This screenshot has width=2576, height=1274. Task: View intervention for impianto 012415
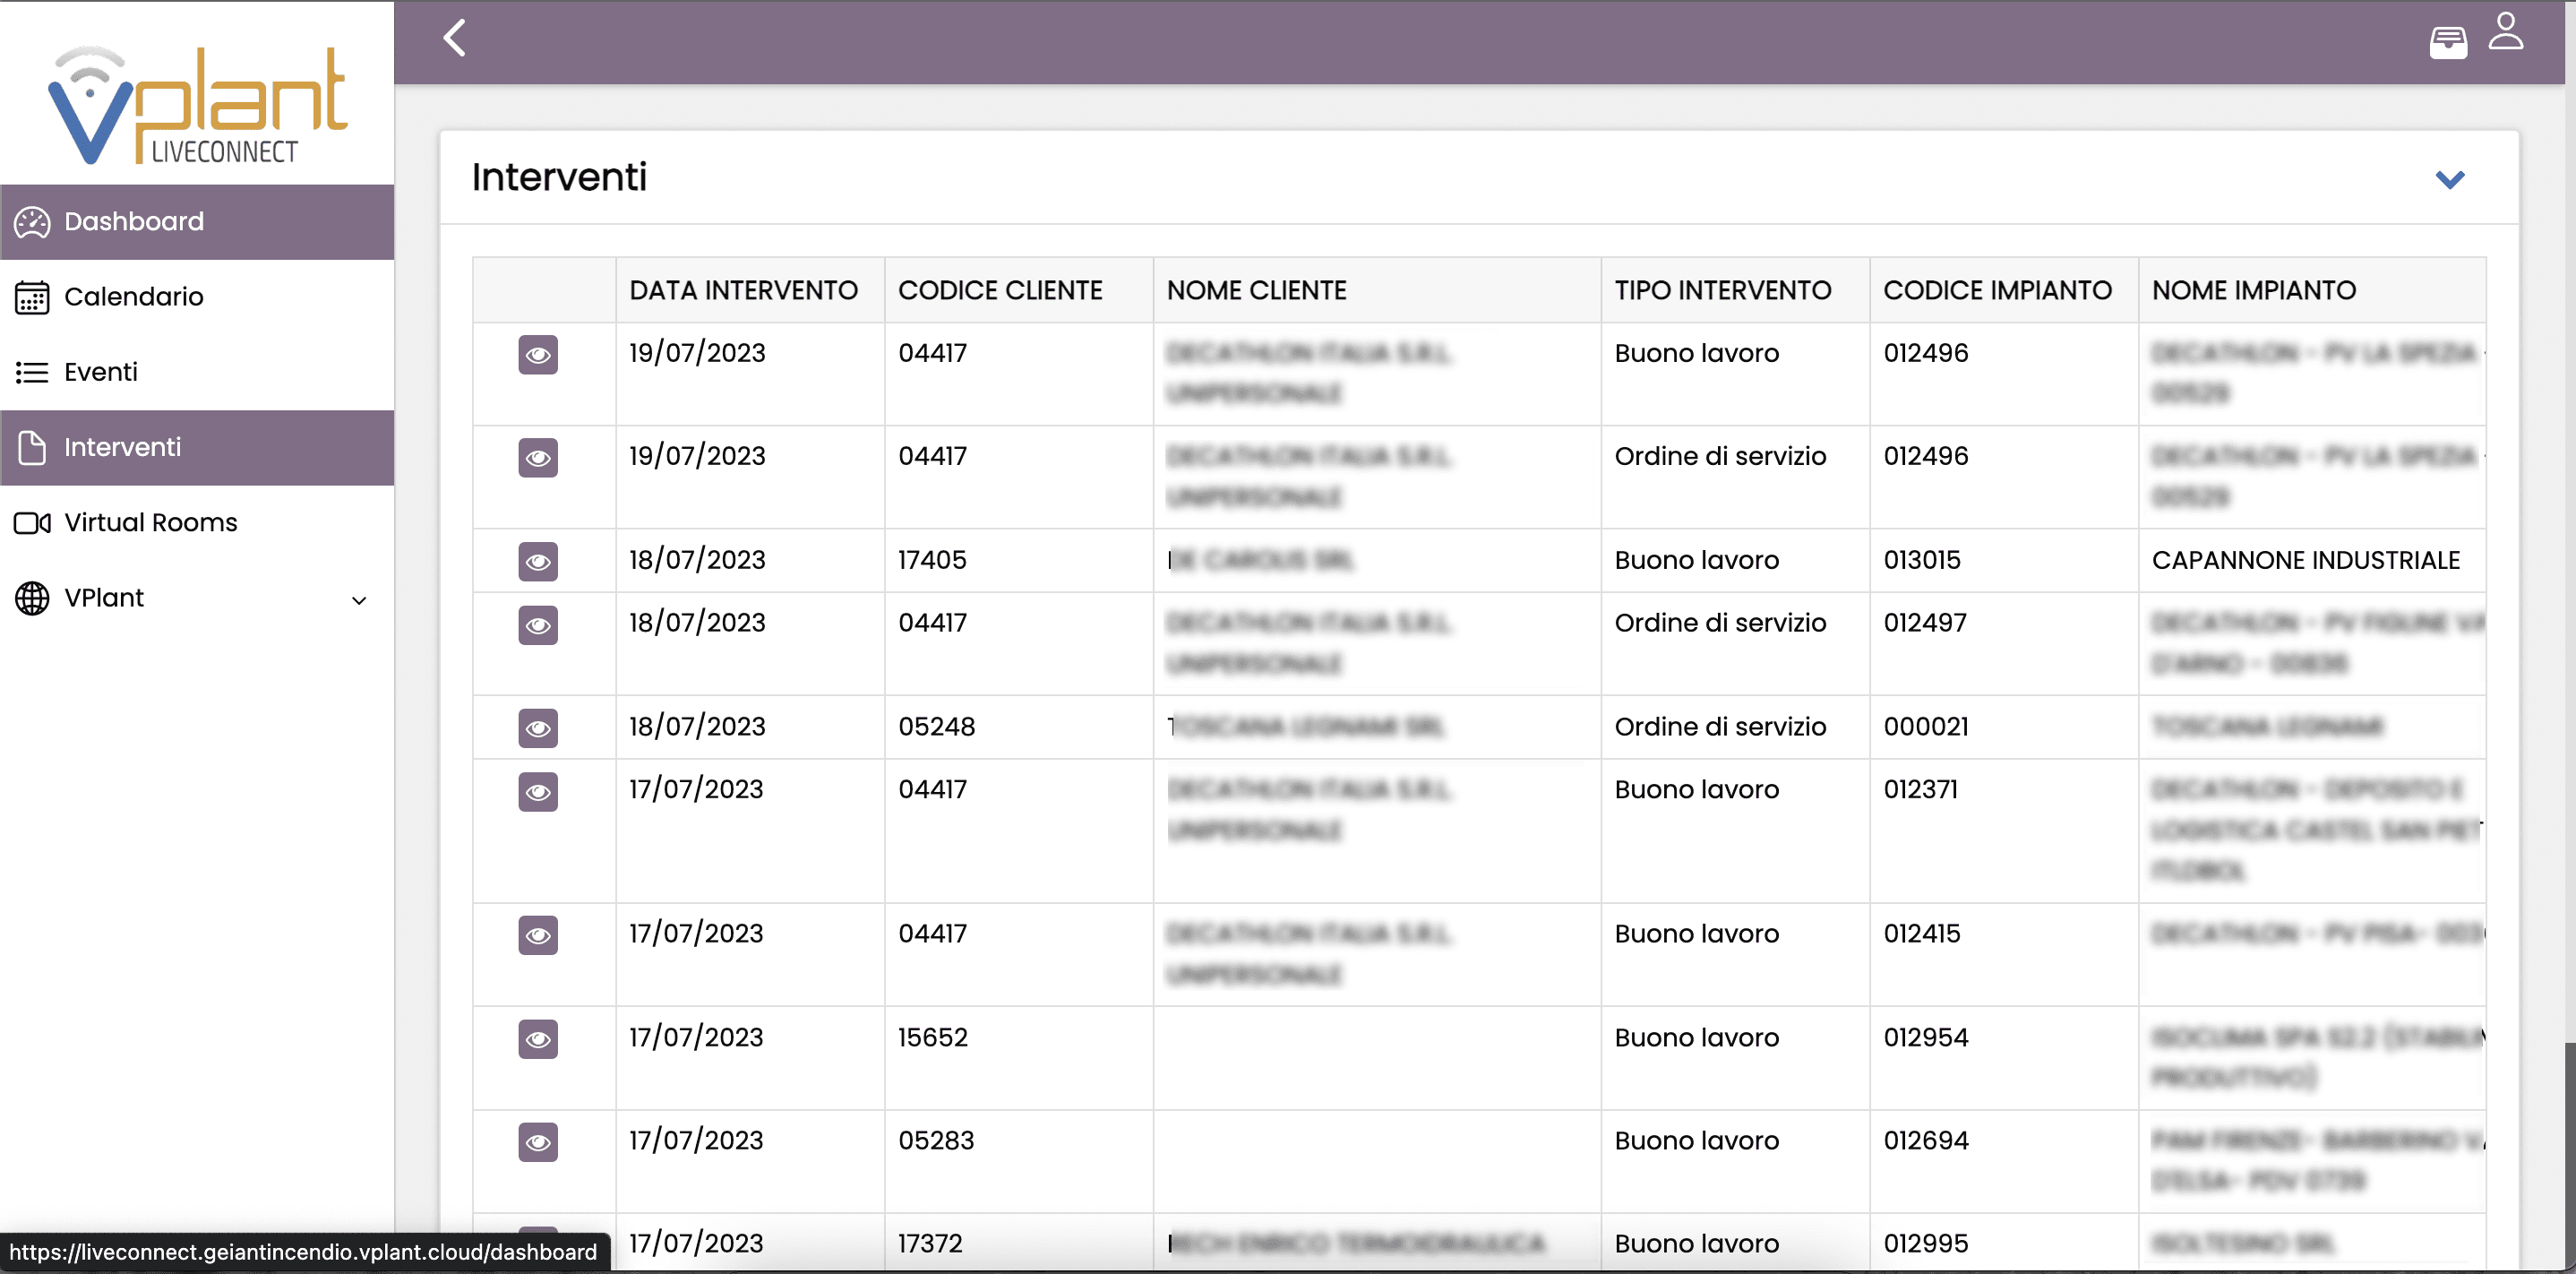(538, 935)
